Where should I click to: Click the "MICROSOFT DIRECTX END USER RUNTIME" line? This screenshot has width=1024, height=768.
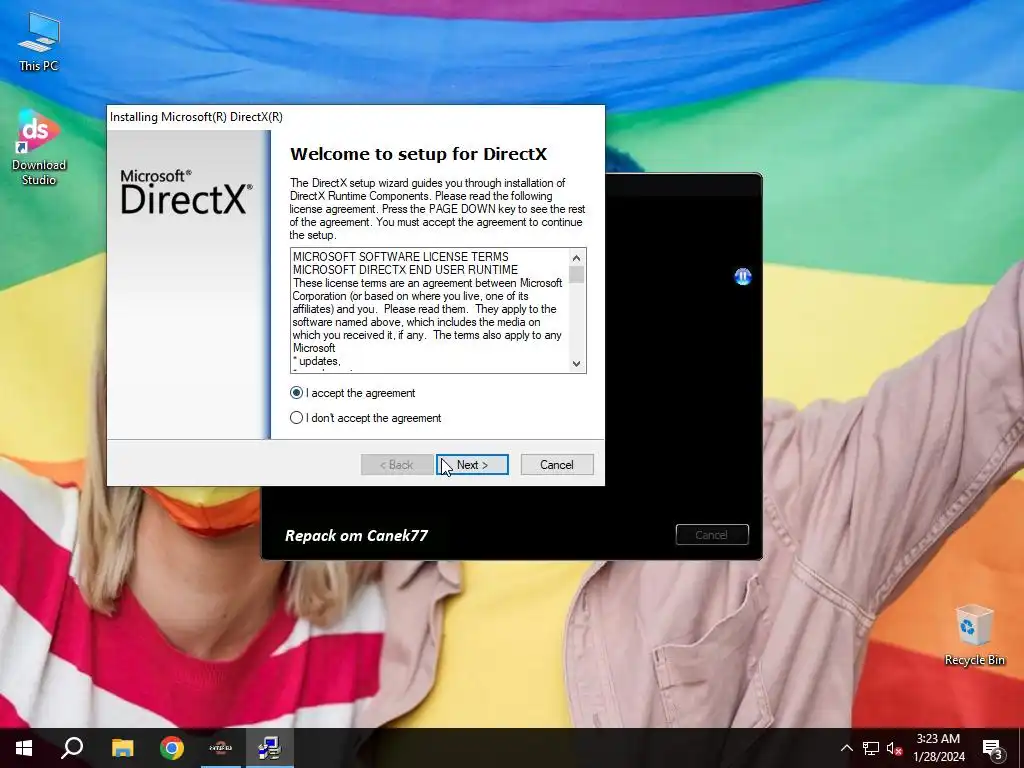point(405,270)
